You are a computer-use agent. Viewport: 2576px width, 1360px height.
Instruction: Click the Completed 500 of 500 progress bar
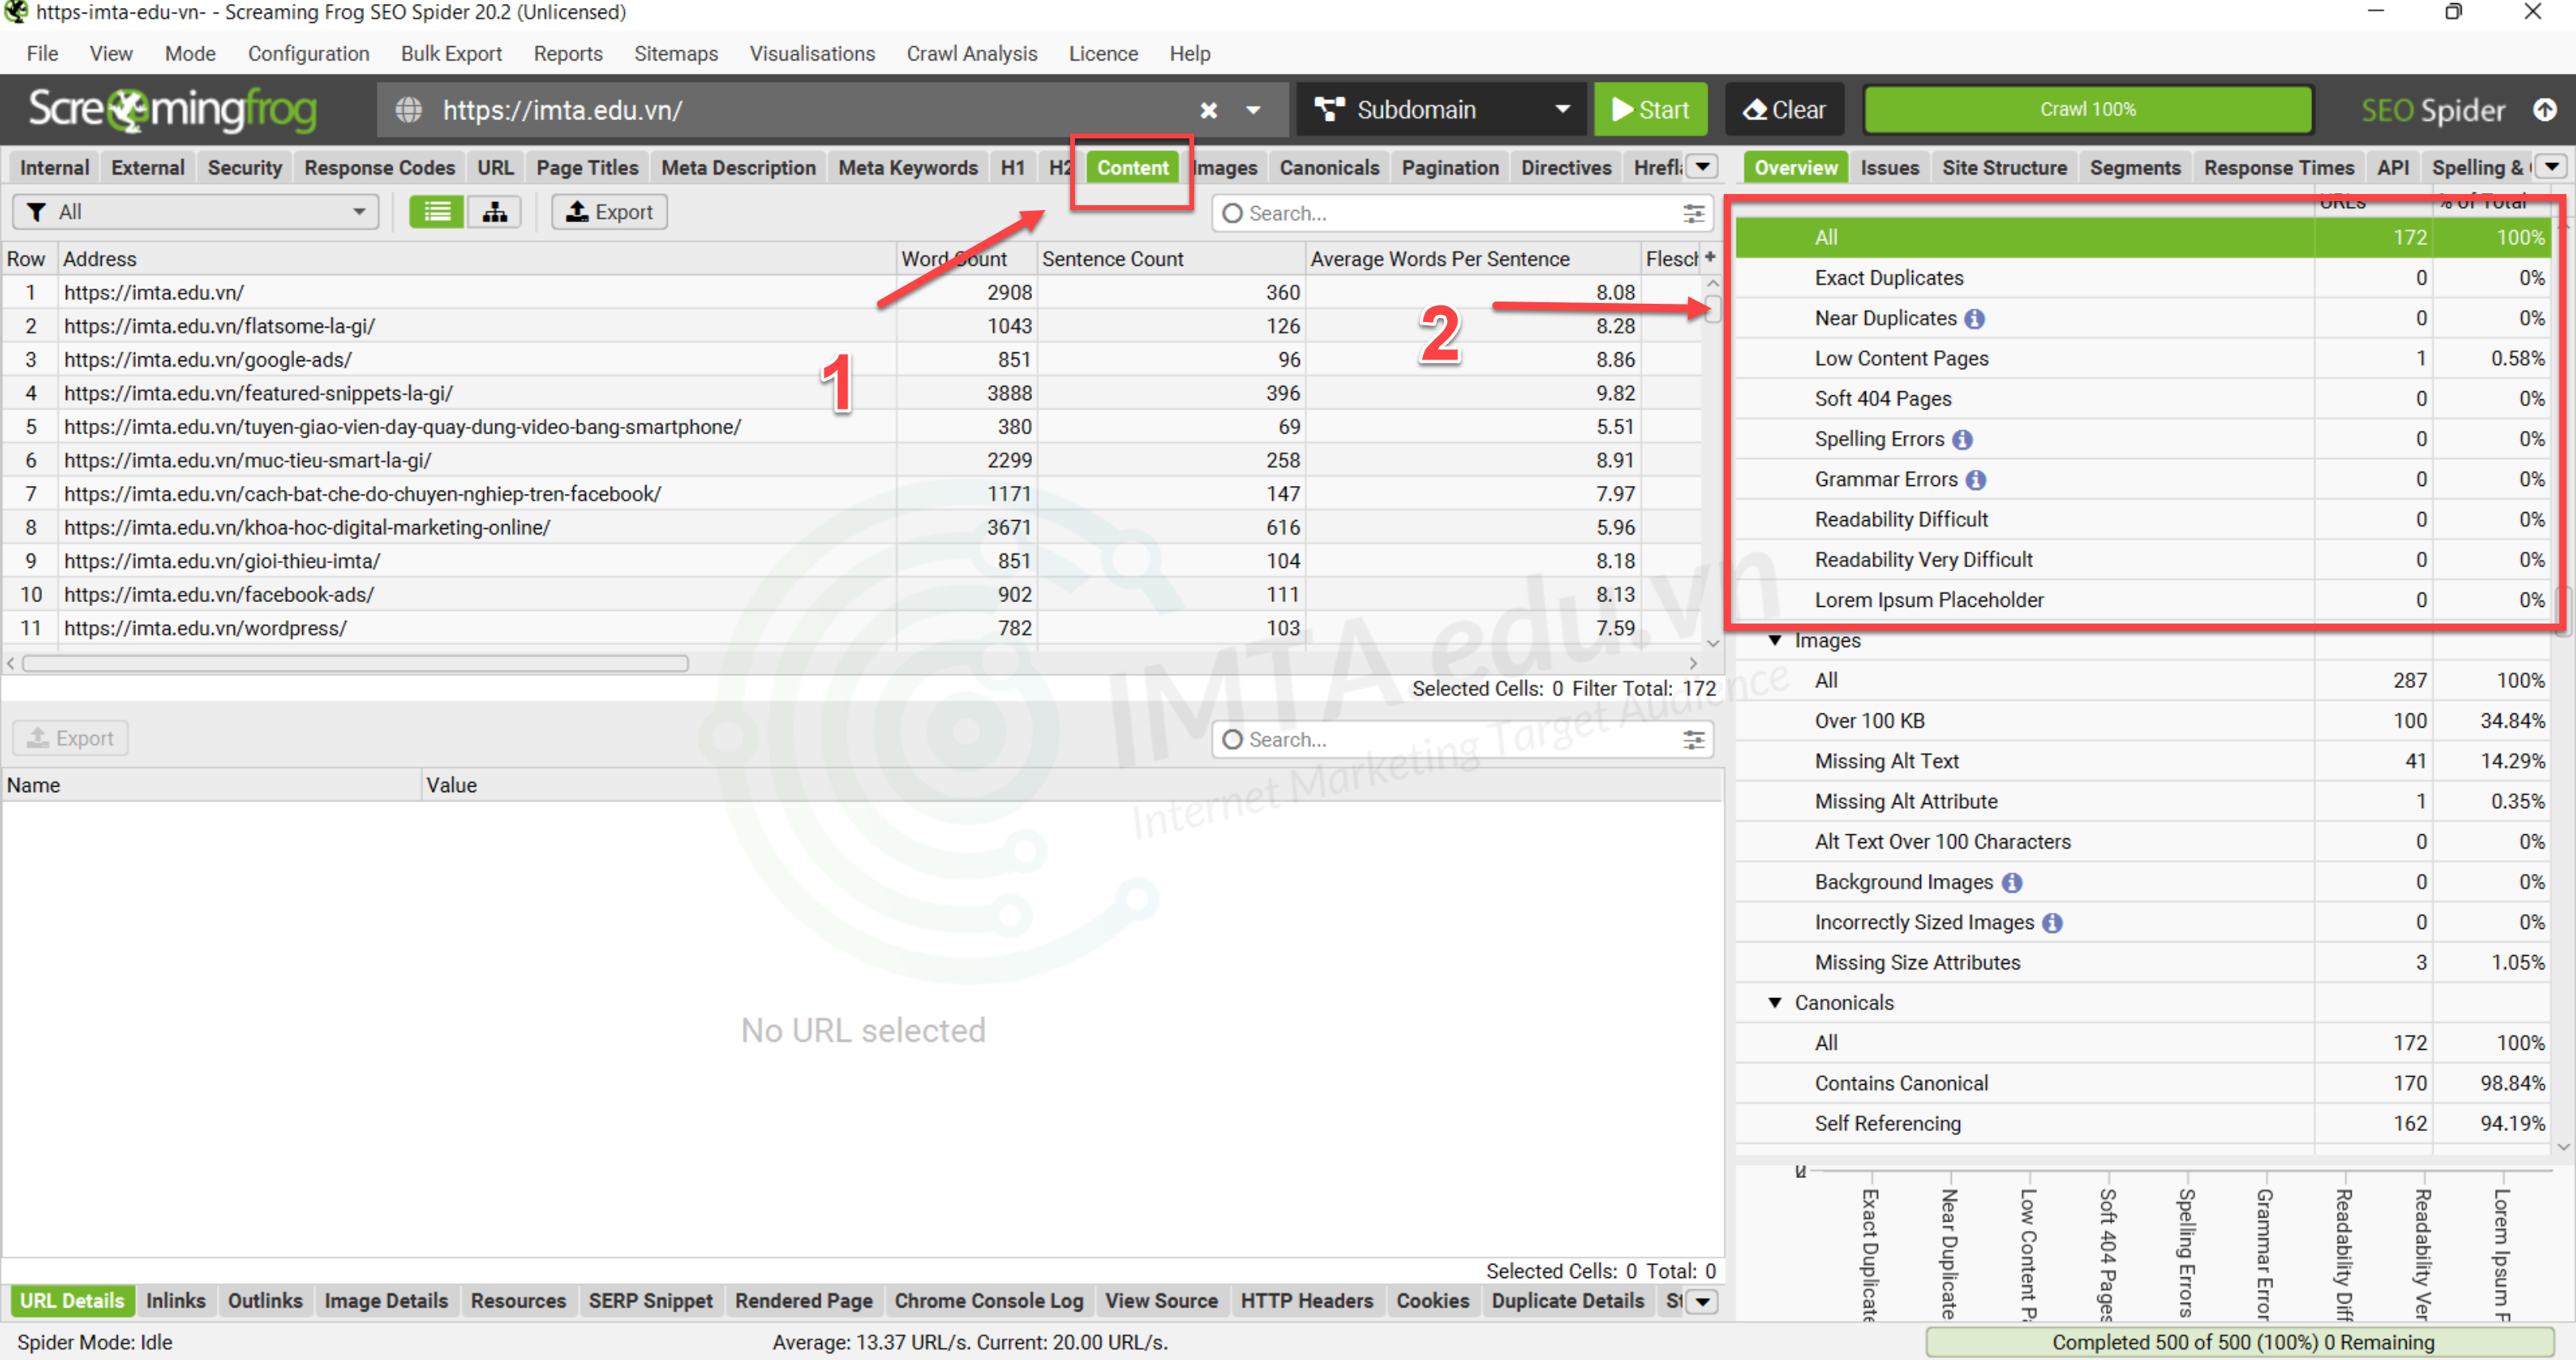point(2241,1342)
